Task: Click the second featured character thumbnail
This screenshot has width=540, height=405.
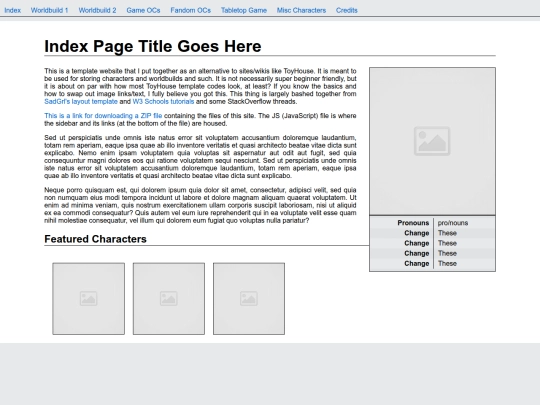Action: 169,299
